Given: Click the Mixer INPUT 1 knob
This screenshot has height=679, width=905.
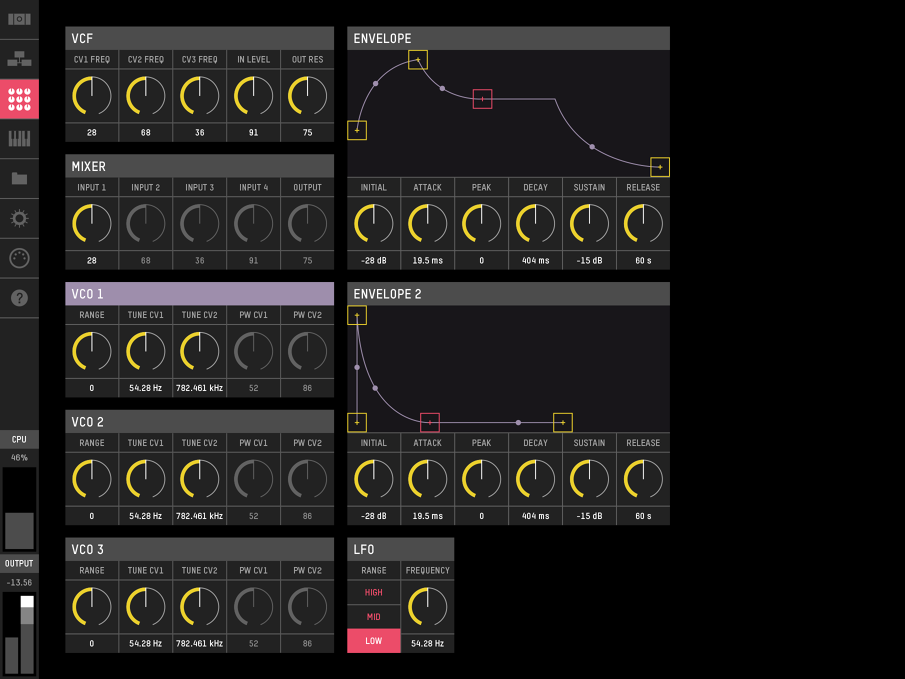Looking at the screenshot, I should 92,223.
